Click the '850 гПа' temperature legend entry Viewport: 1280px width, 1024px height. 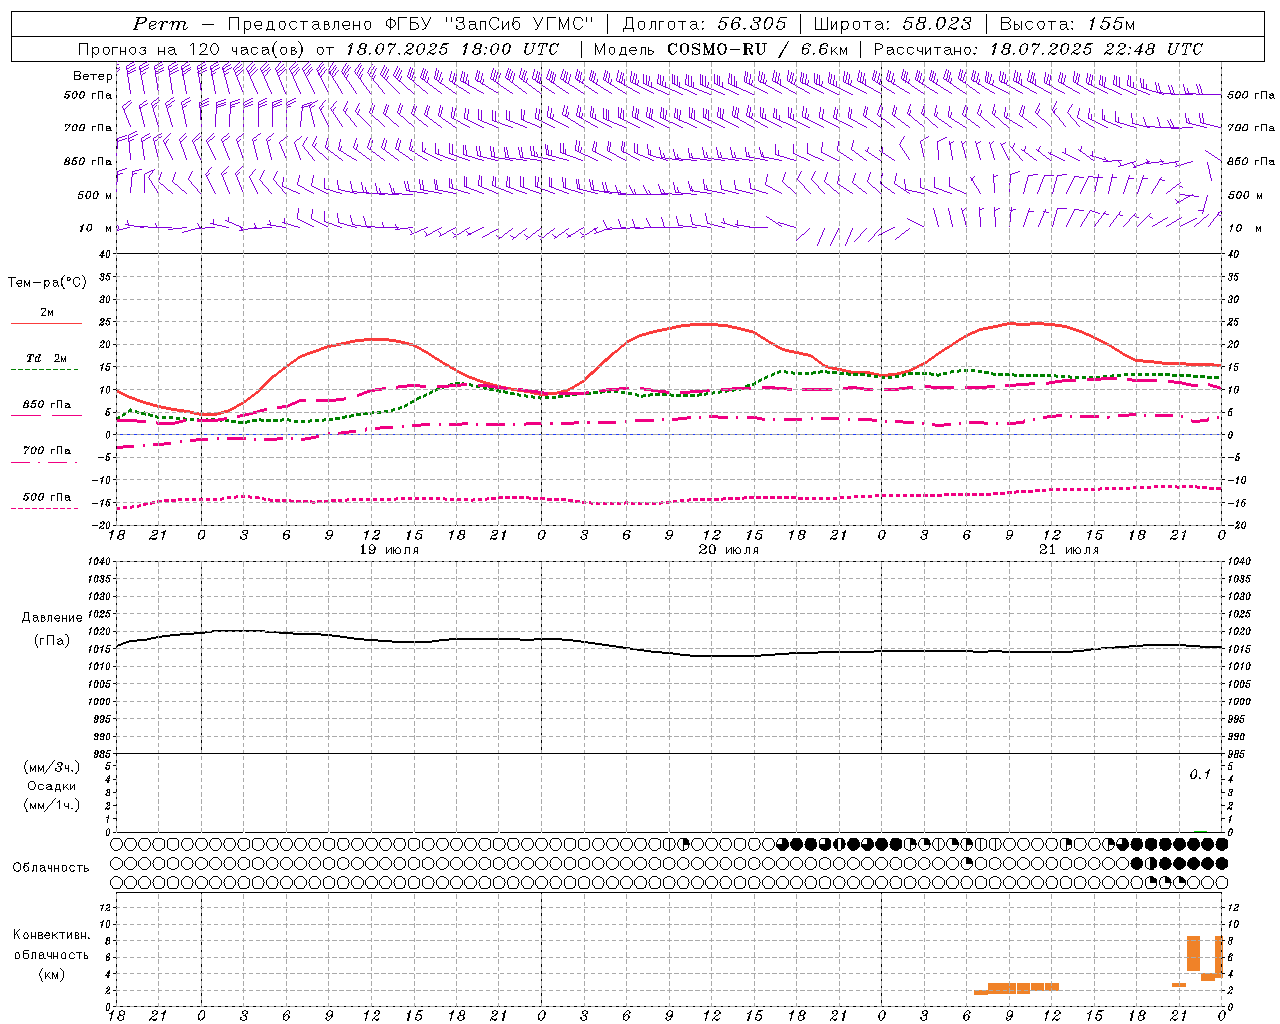pos(47,405)
